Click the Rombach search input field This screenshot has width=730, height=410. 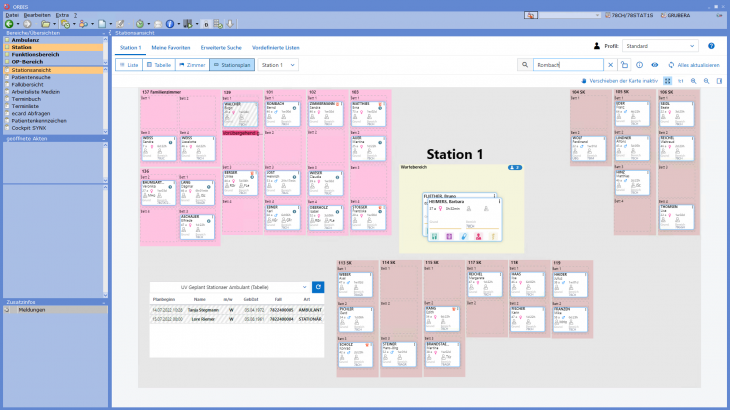[565, 65]
